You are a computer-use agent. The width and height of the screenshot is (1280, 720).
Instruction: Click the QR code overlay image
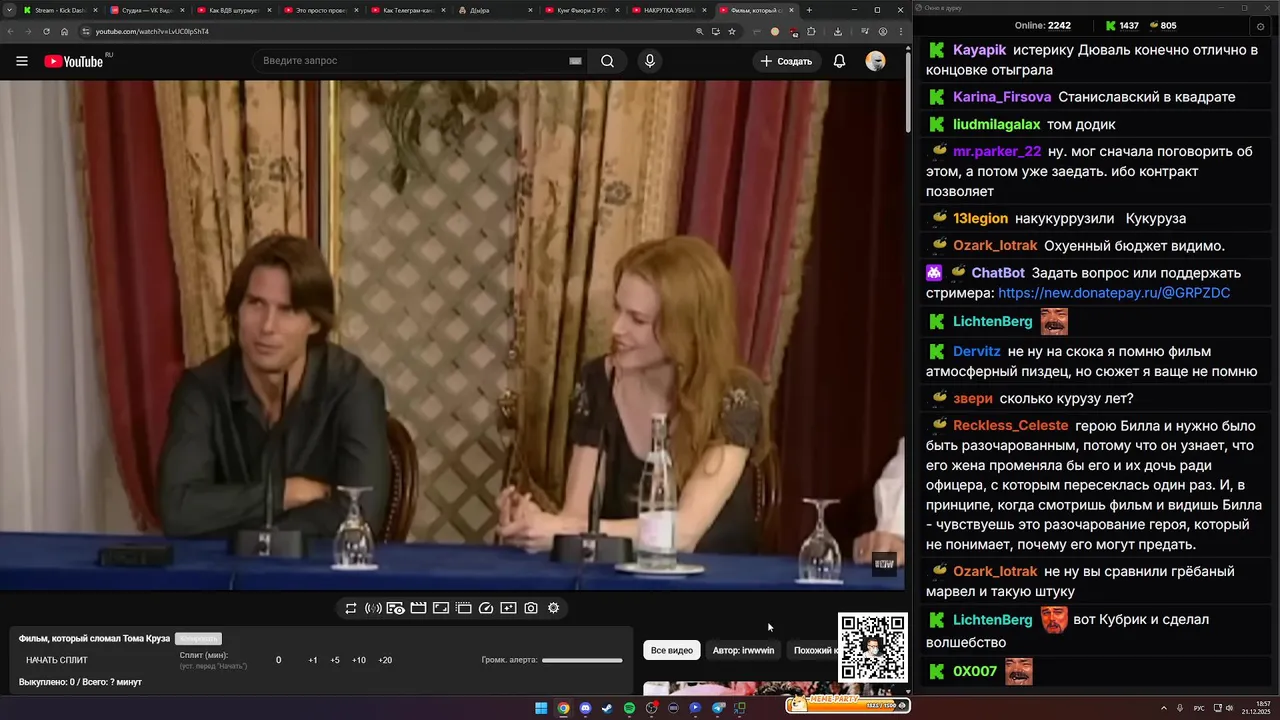(x=873, y=648)
